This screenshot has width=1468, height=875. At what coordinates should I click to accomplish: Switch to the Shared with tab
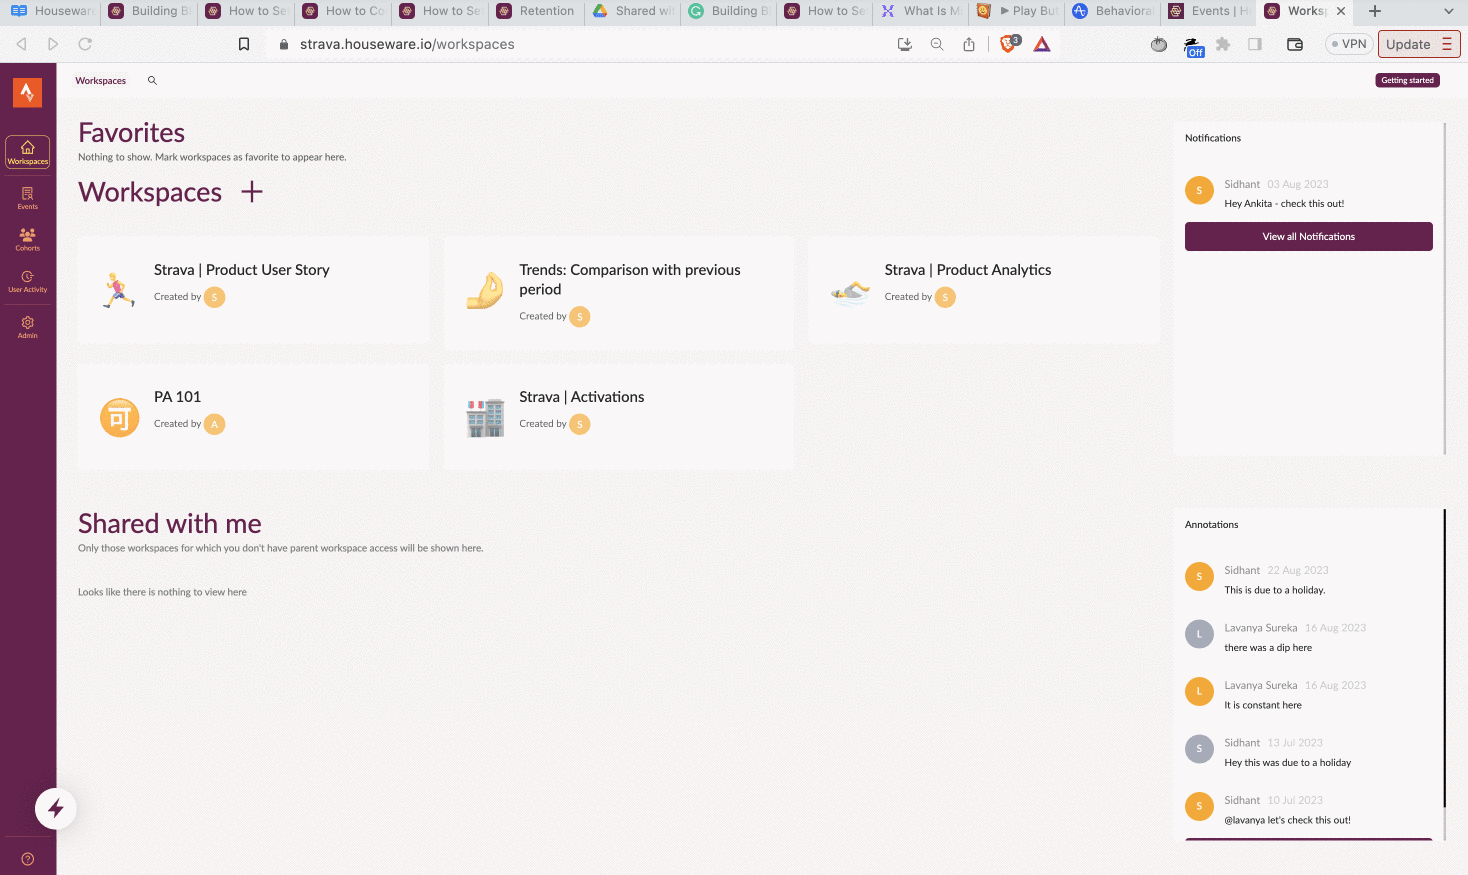(x=633, y=11)
